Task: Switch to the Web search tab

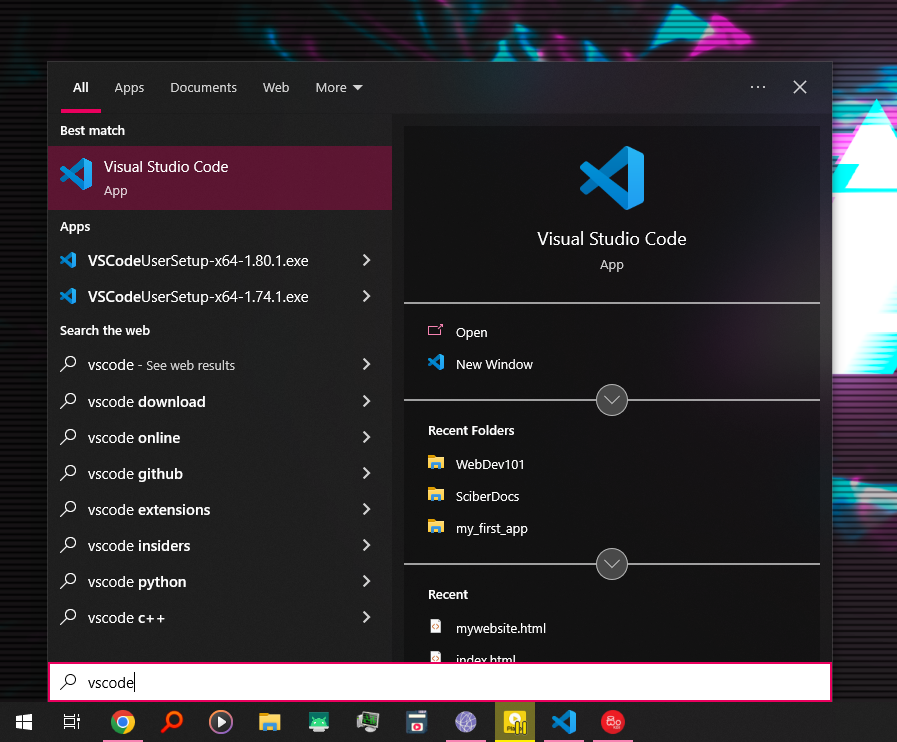Action: pos(276,88)
